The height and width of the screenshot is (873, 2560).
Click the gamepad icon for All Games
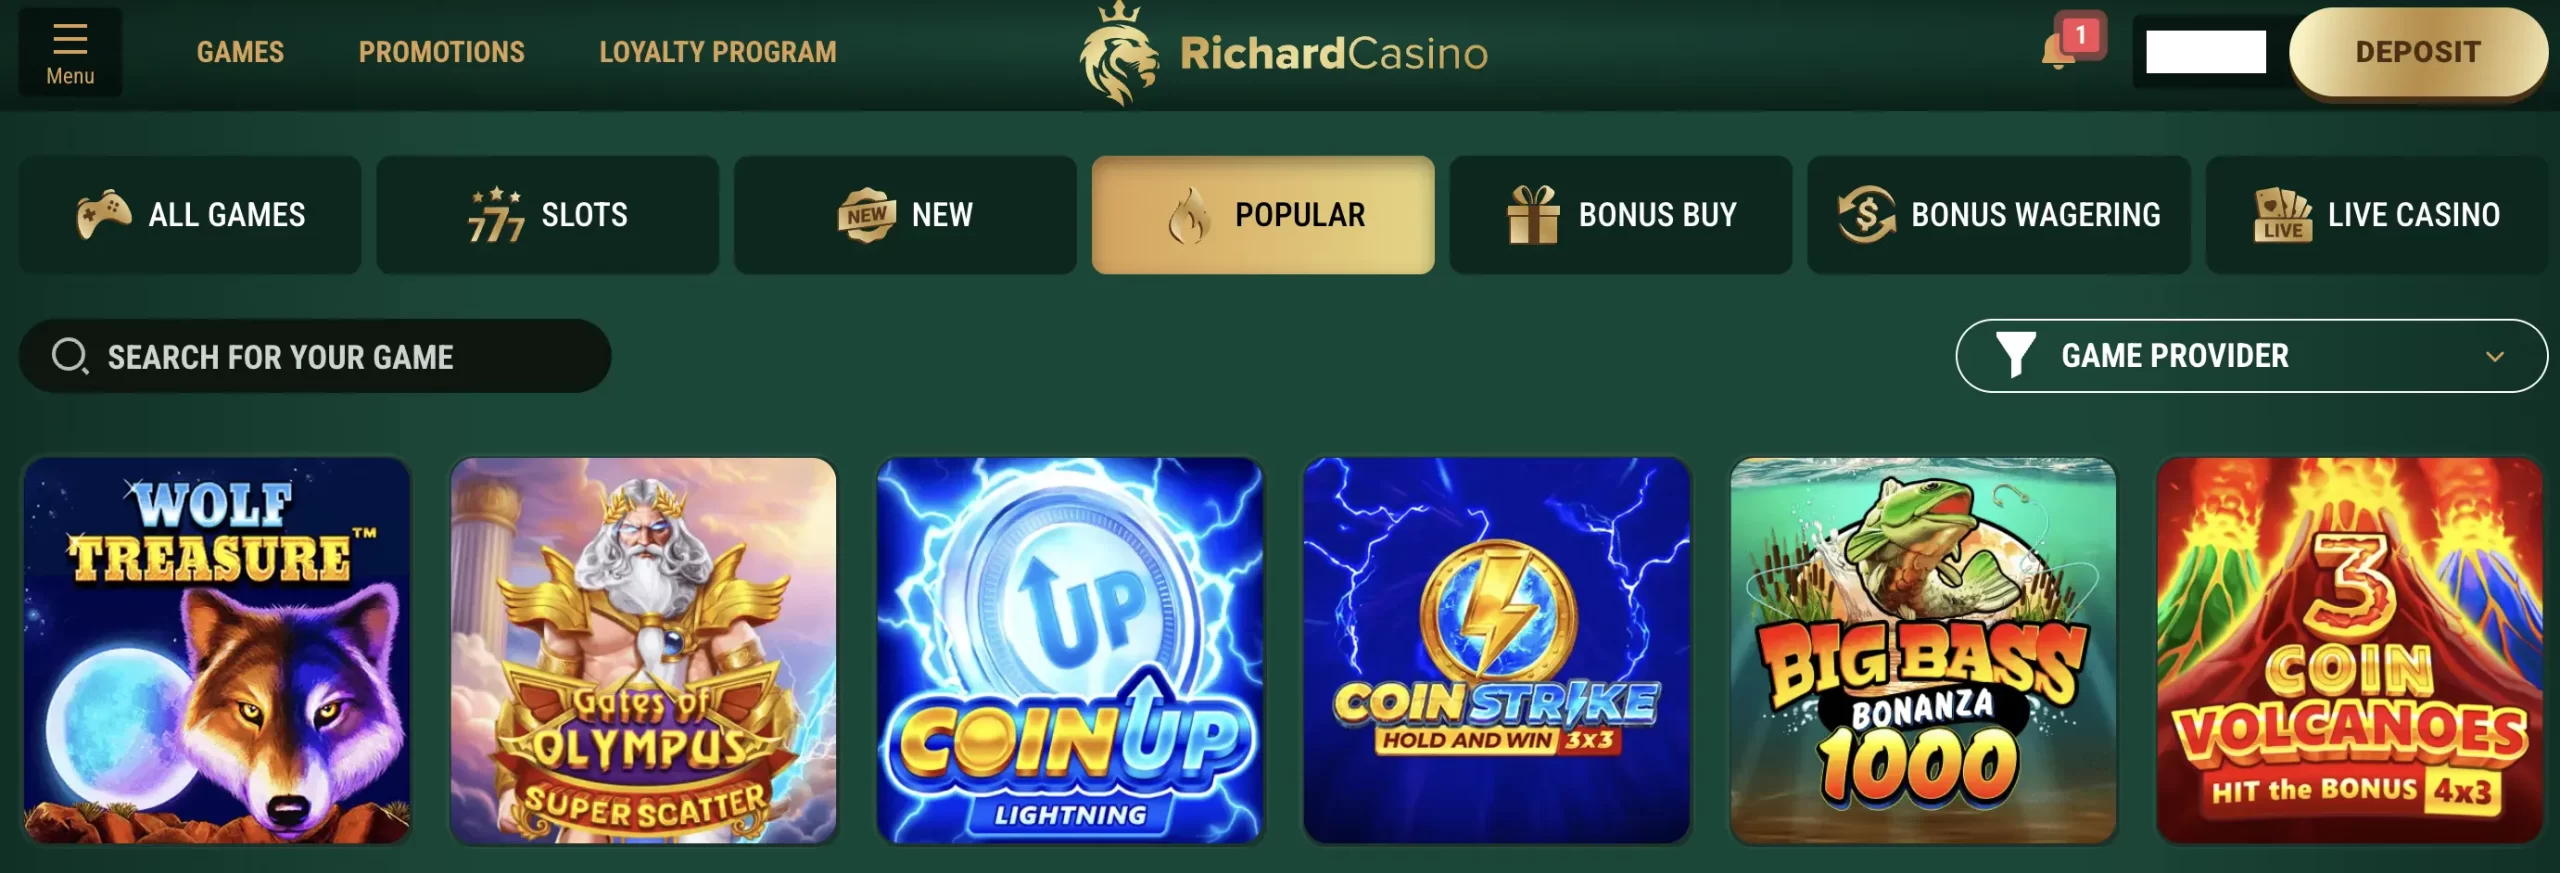tap(104, 214)
